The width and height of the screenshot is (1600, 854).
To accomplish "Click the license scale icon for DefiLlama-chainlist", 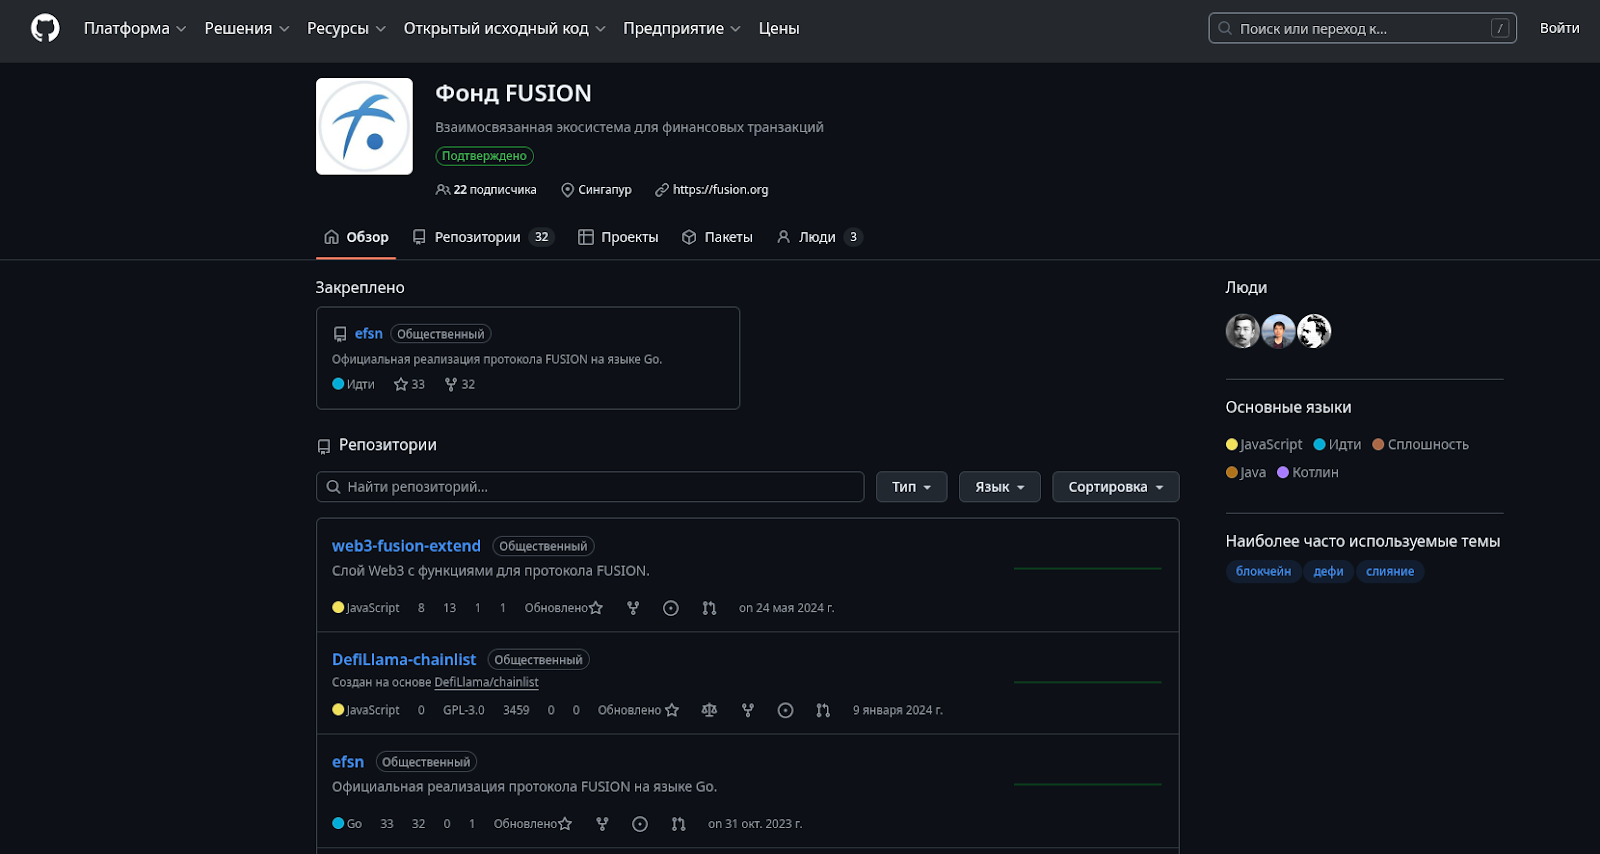I will point(709,710).
